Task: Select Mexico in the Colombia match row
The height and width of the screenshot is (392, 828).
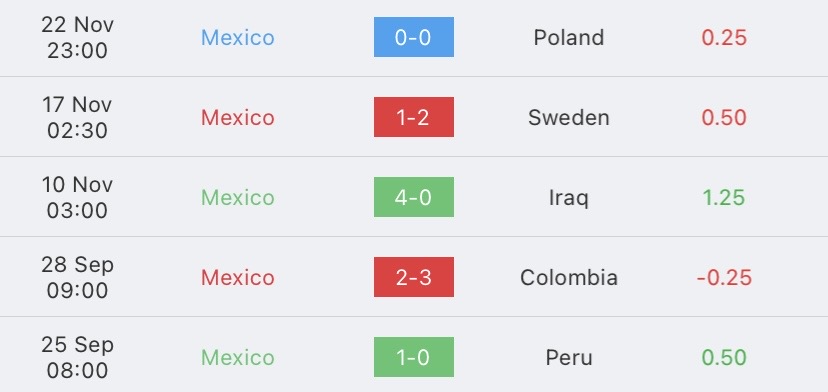Action: [238, 277]
